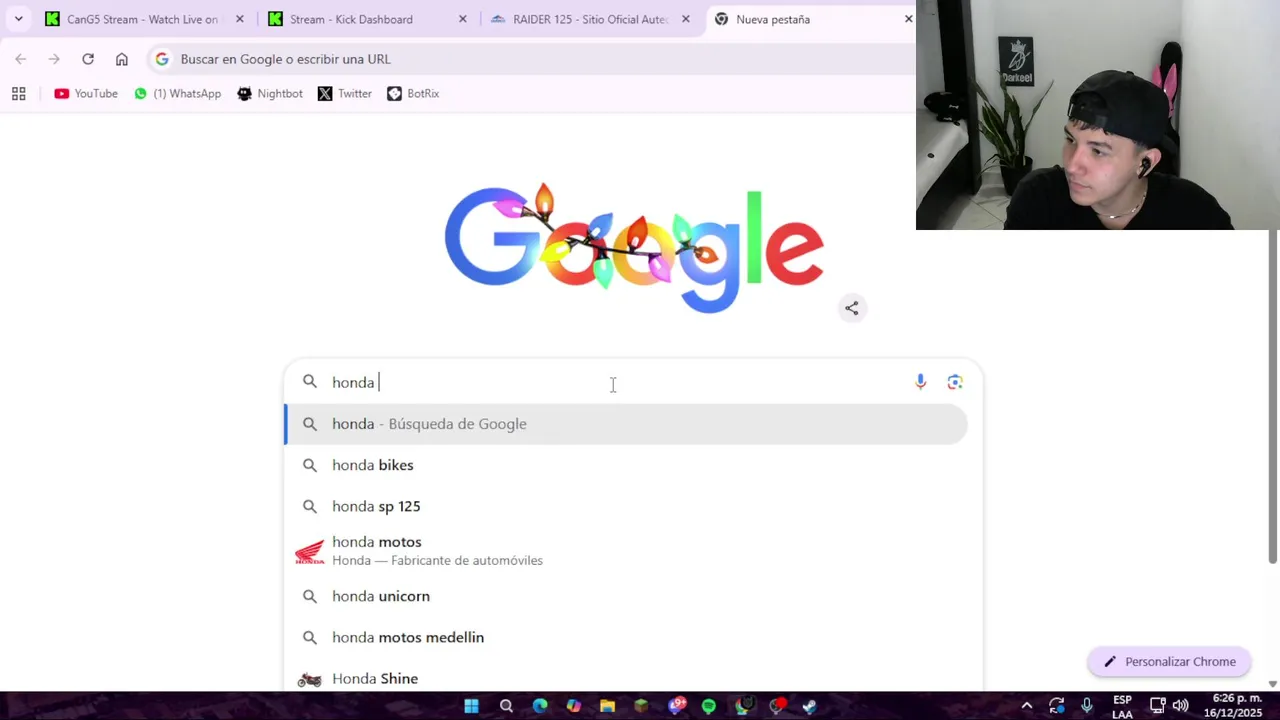Share the Google doodle

click(x=851, y=308)
